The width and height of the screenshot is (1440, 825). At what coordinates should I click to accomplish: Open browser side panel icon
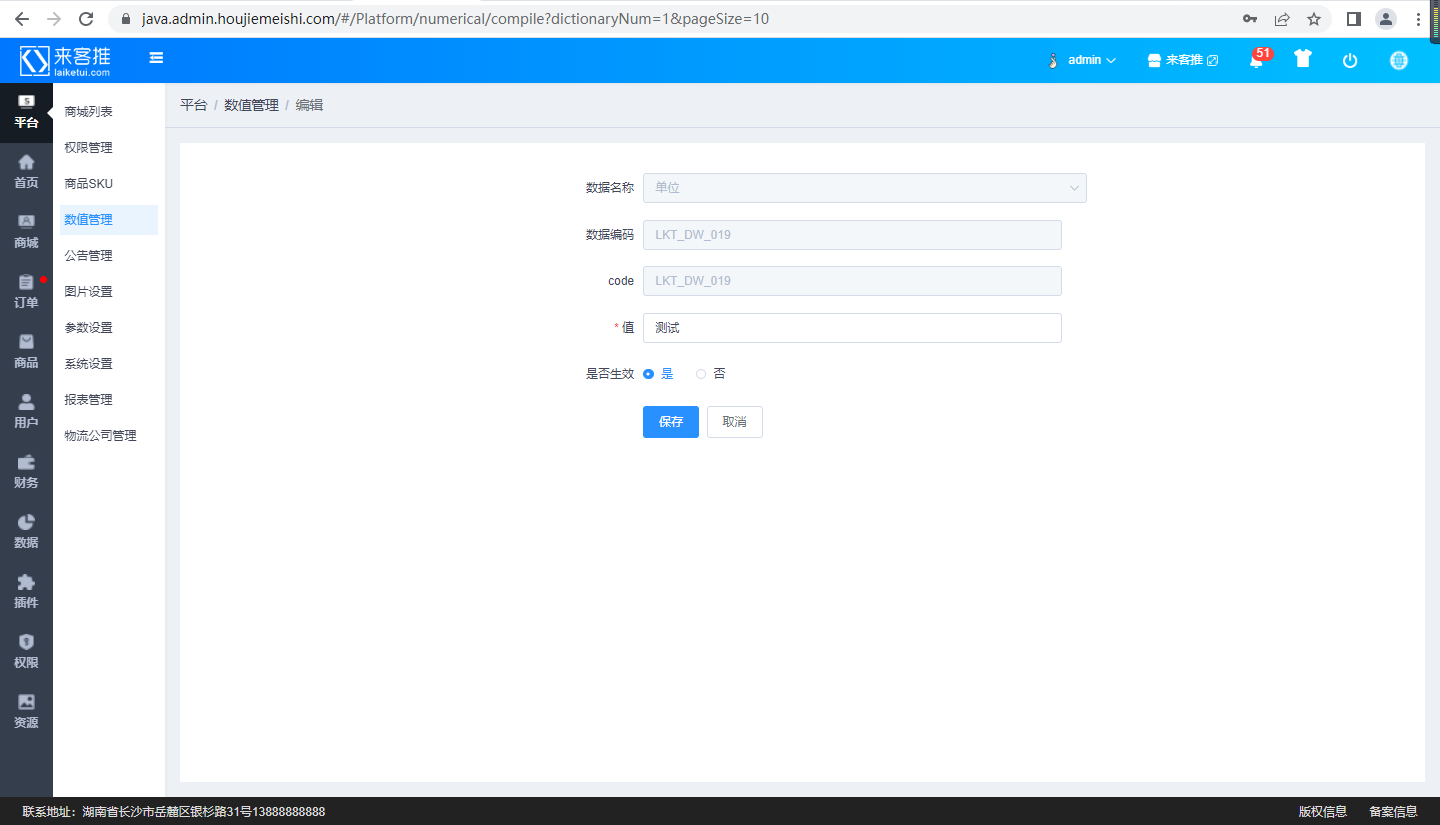tap(1354, 19)
